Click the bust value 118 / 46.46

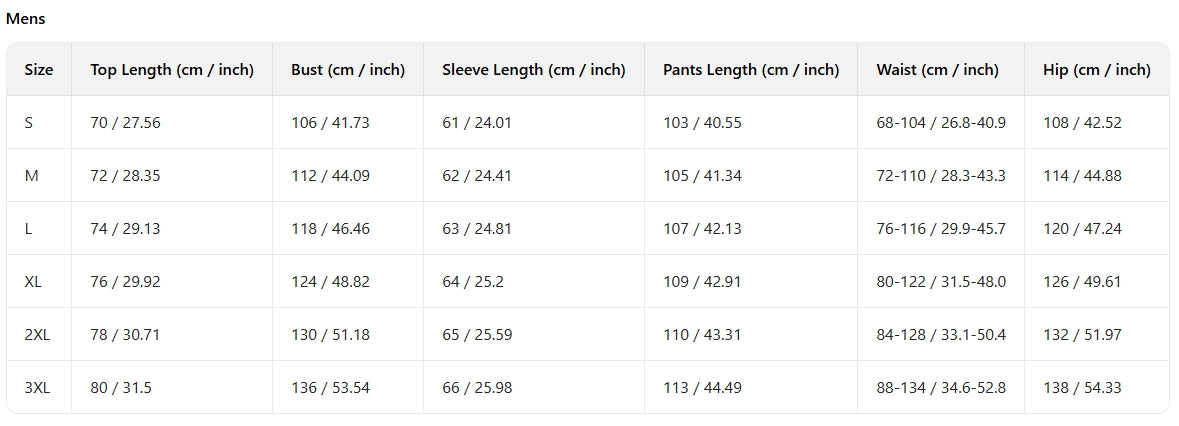tap(330, 229)
